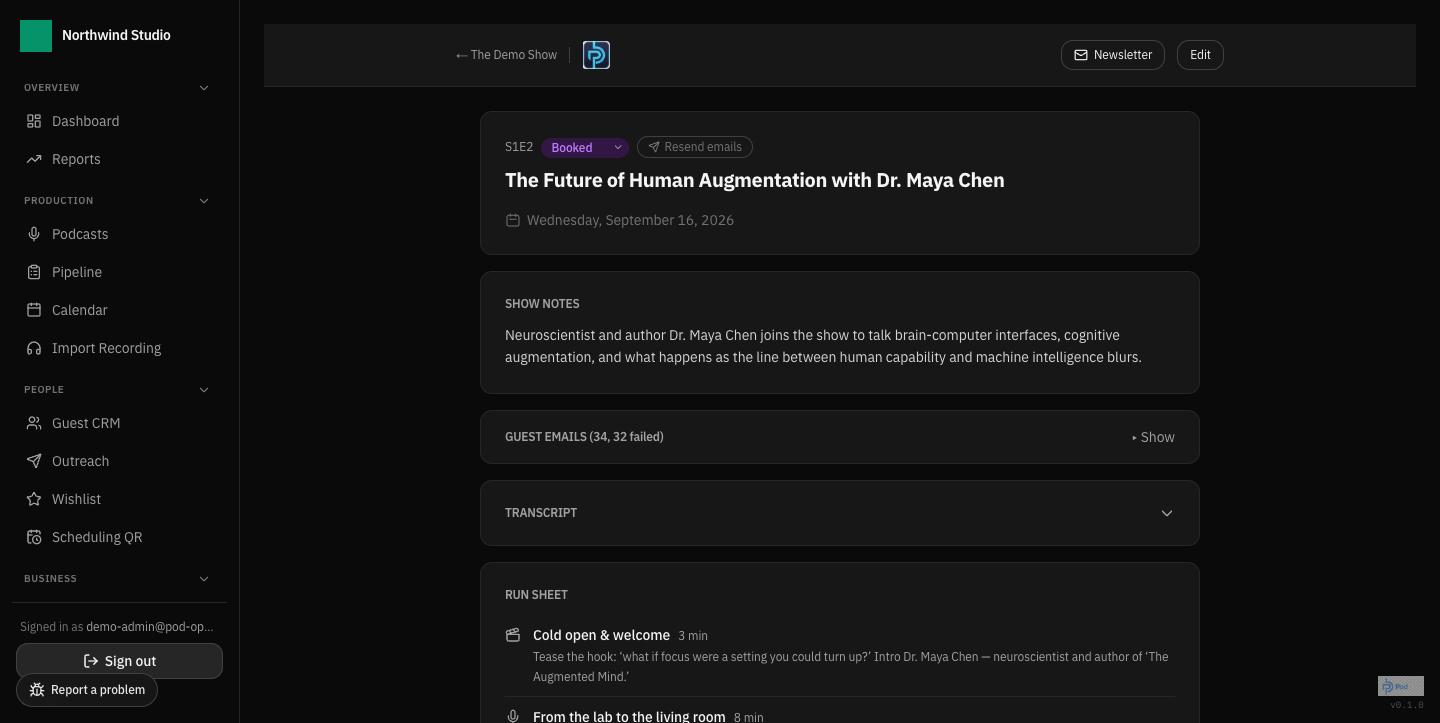This screenshot has width=1440, height=723.
Task: Click Resend emails button
Action: pyautogui.click(x=695, y=147)
